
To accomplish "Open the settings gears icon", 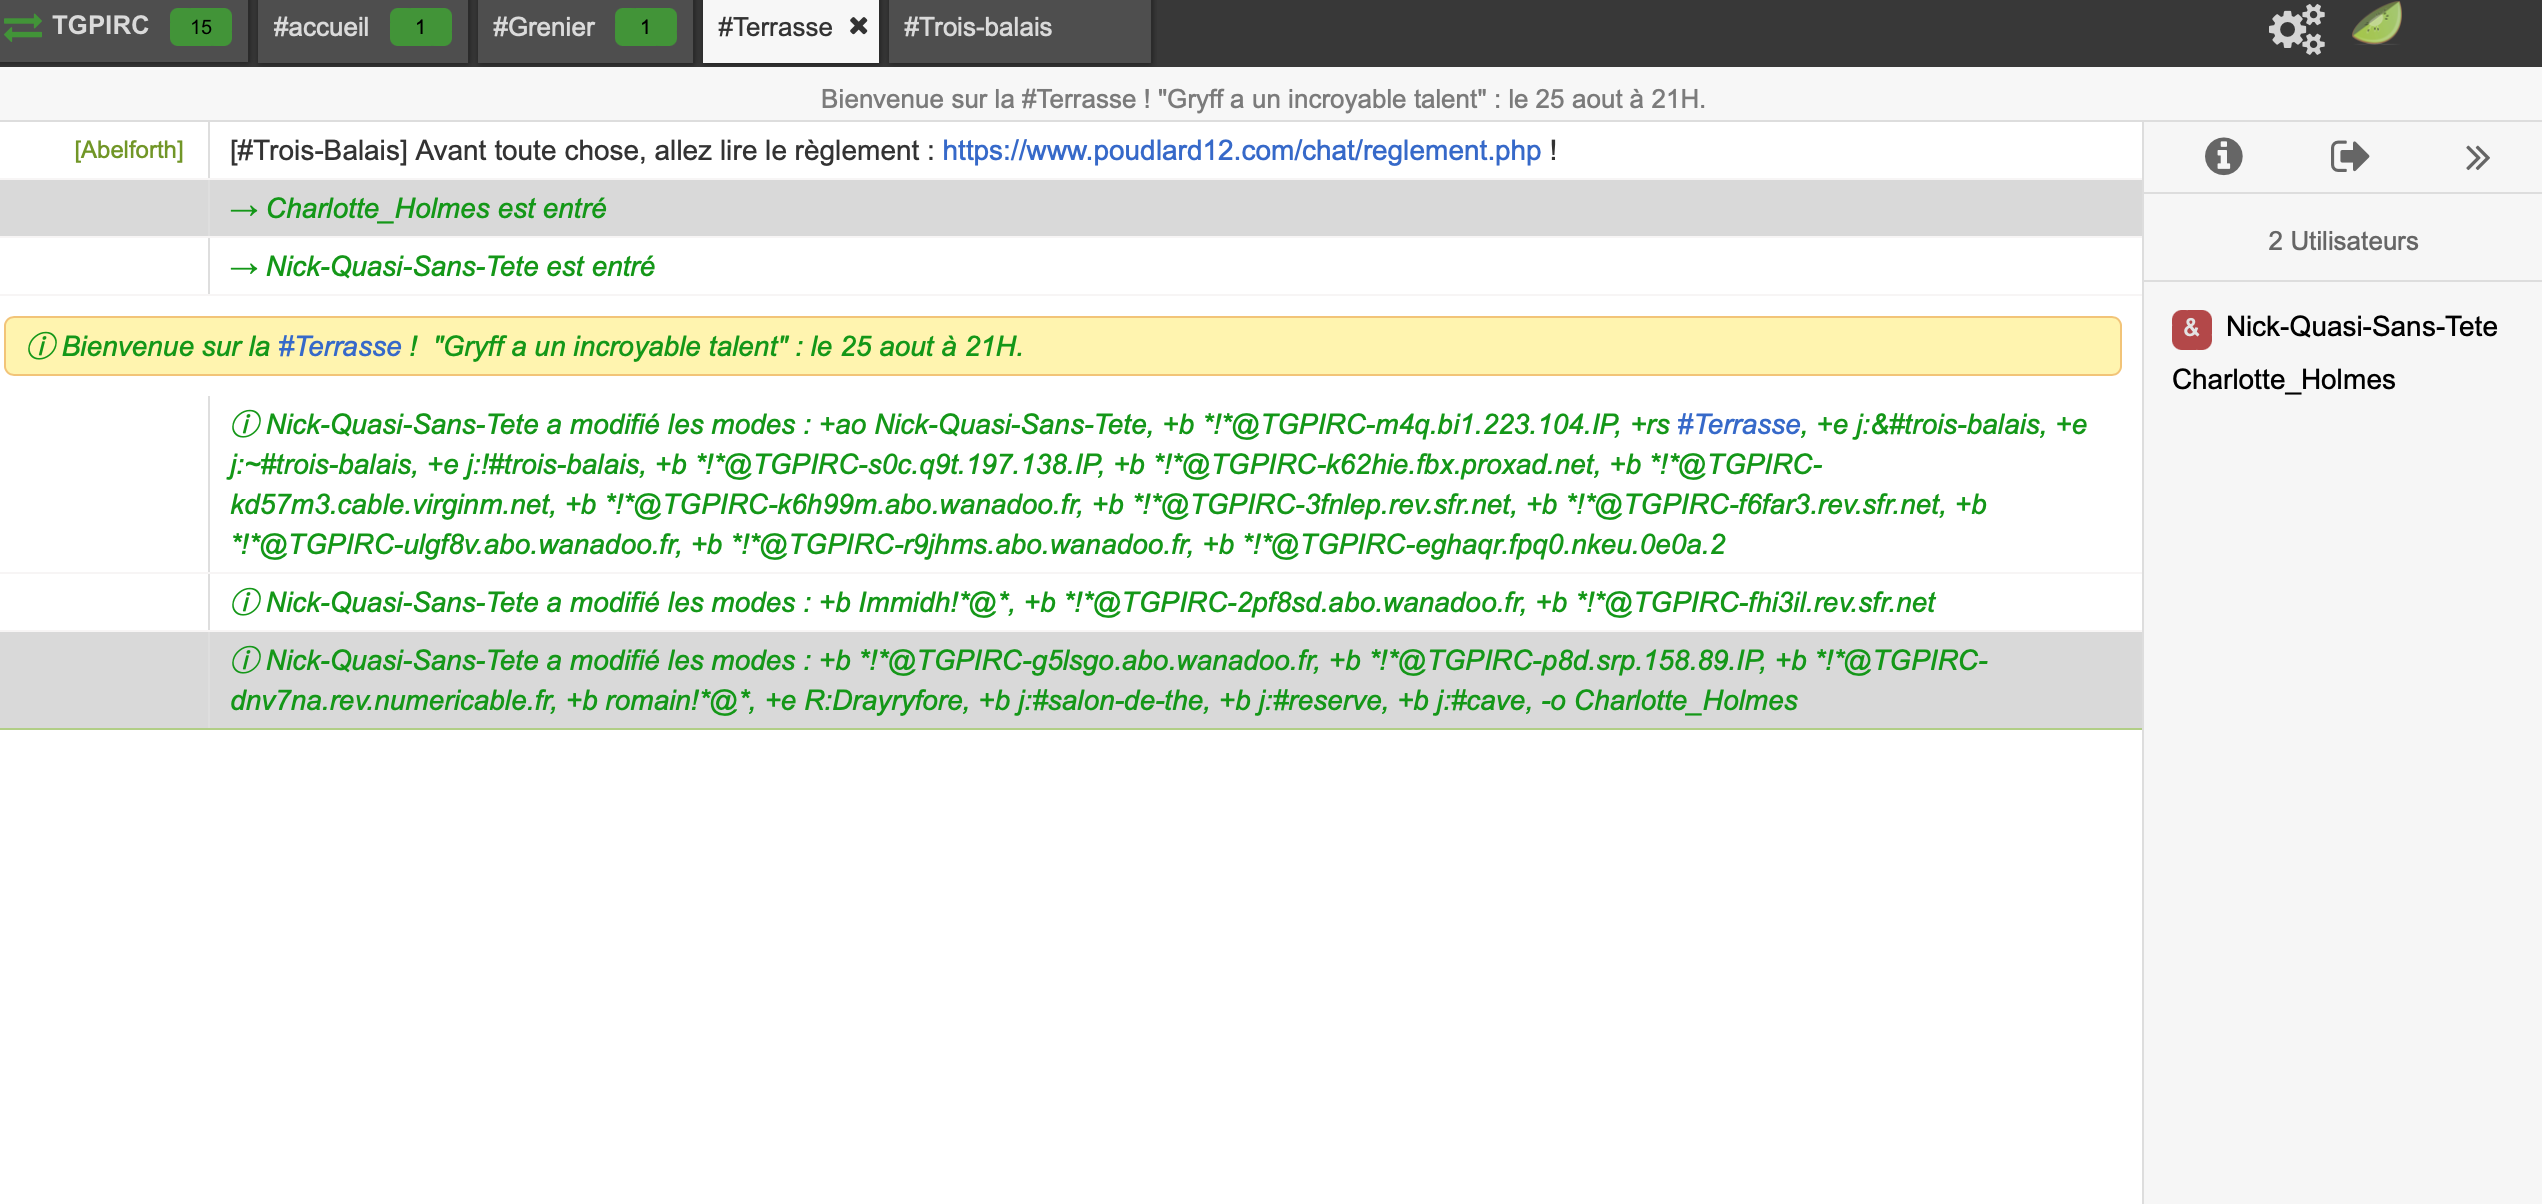I will 2295,28.
